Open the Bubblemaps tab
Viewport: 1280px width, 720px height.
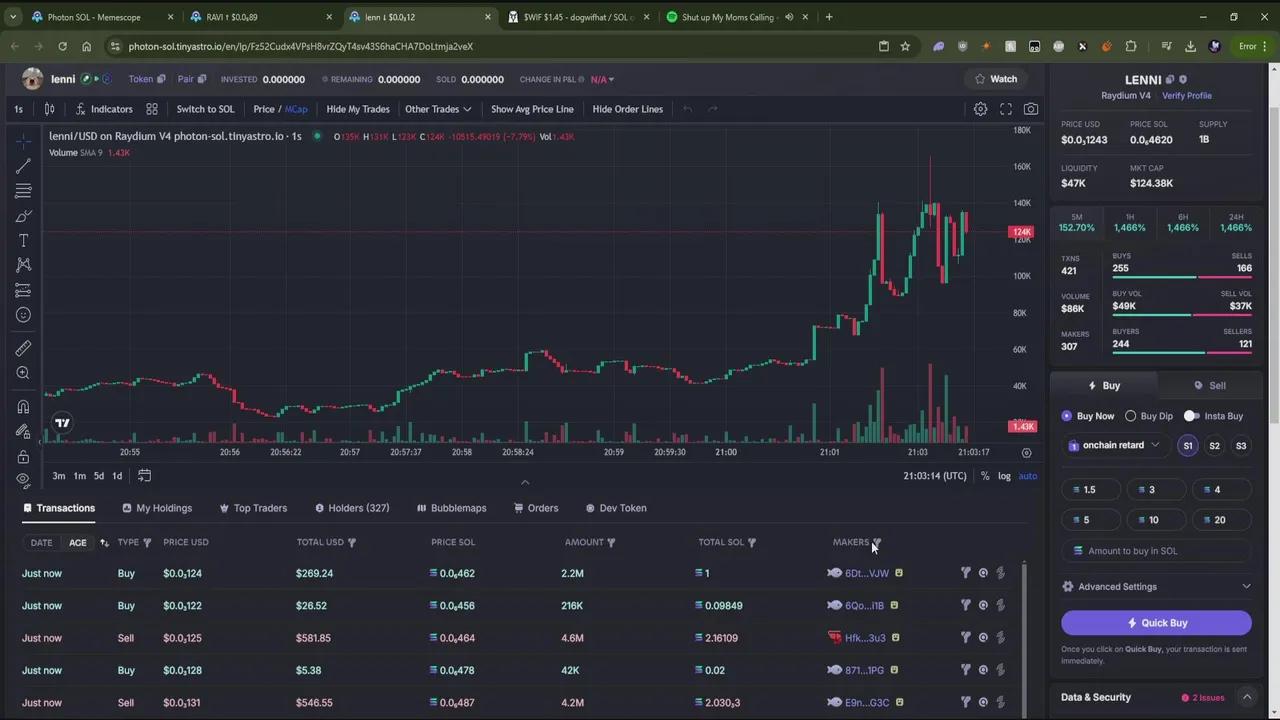[451, 508]
